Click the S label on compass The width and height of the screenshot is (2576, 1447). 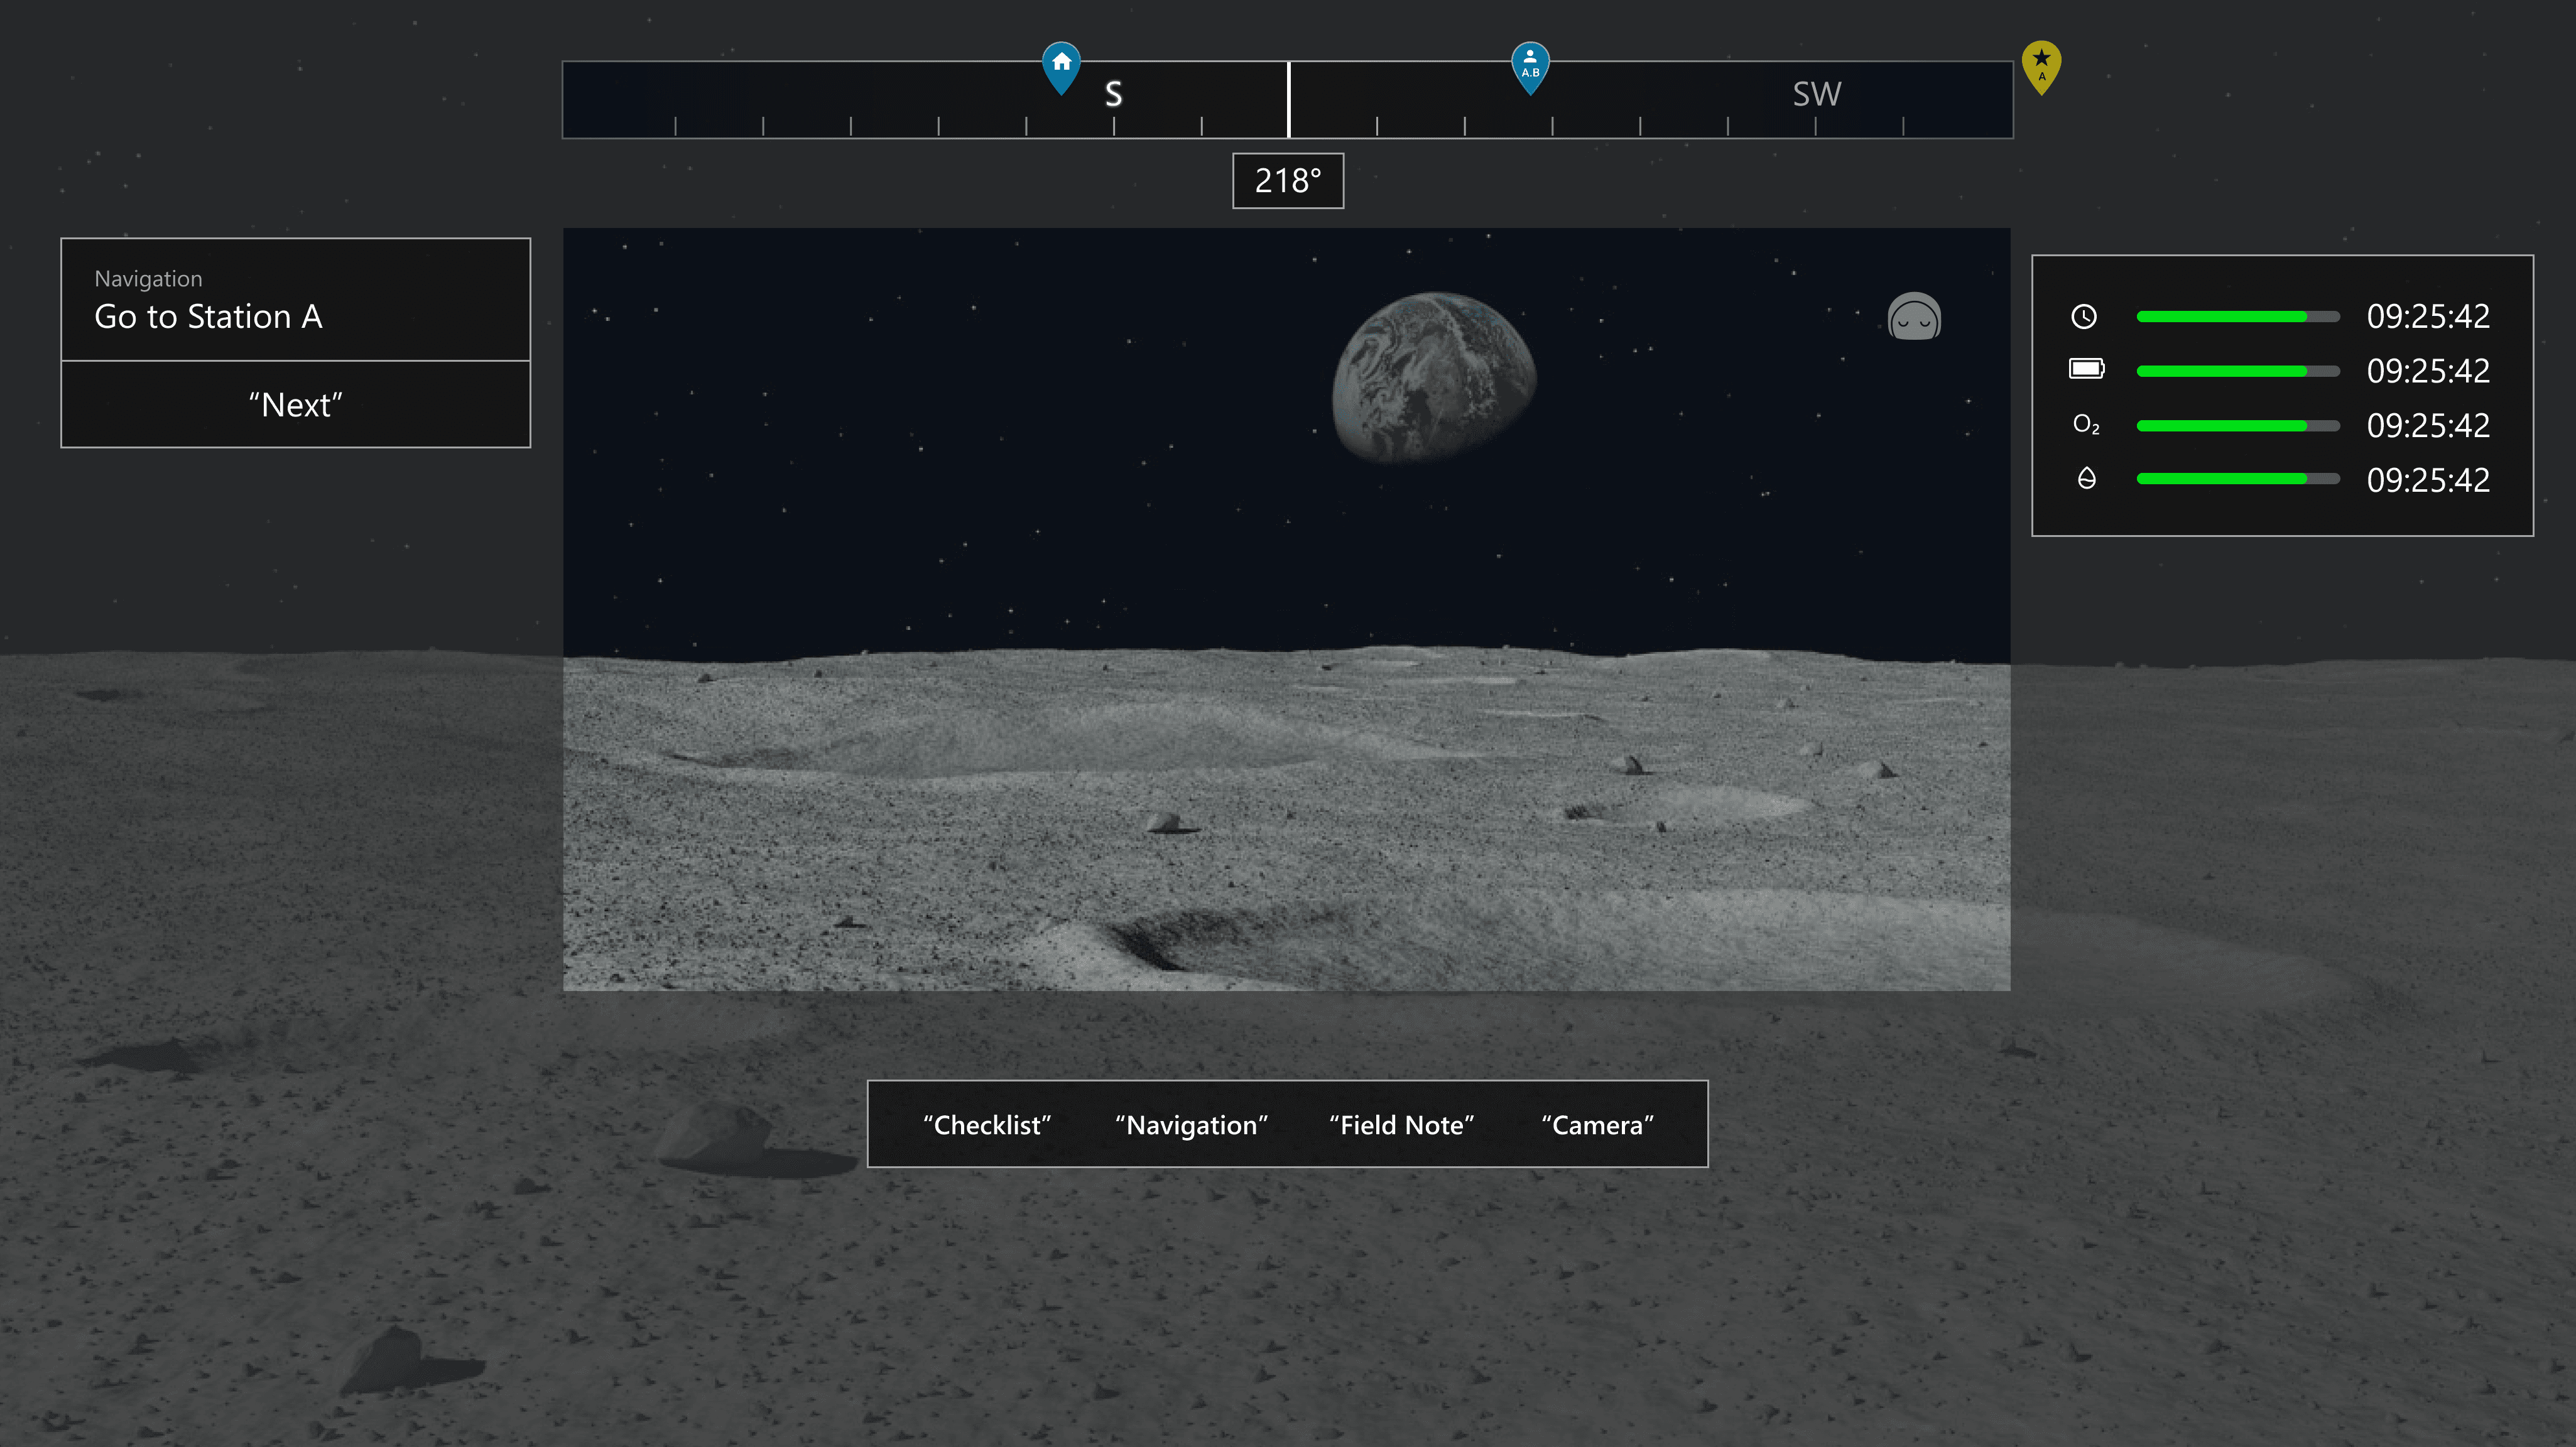pos(1113,94)
